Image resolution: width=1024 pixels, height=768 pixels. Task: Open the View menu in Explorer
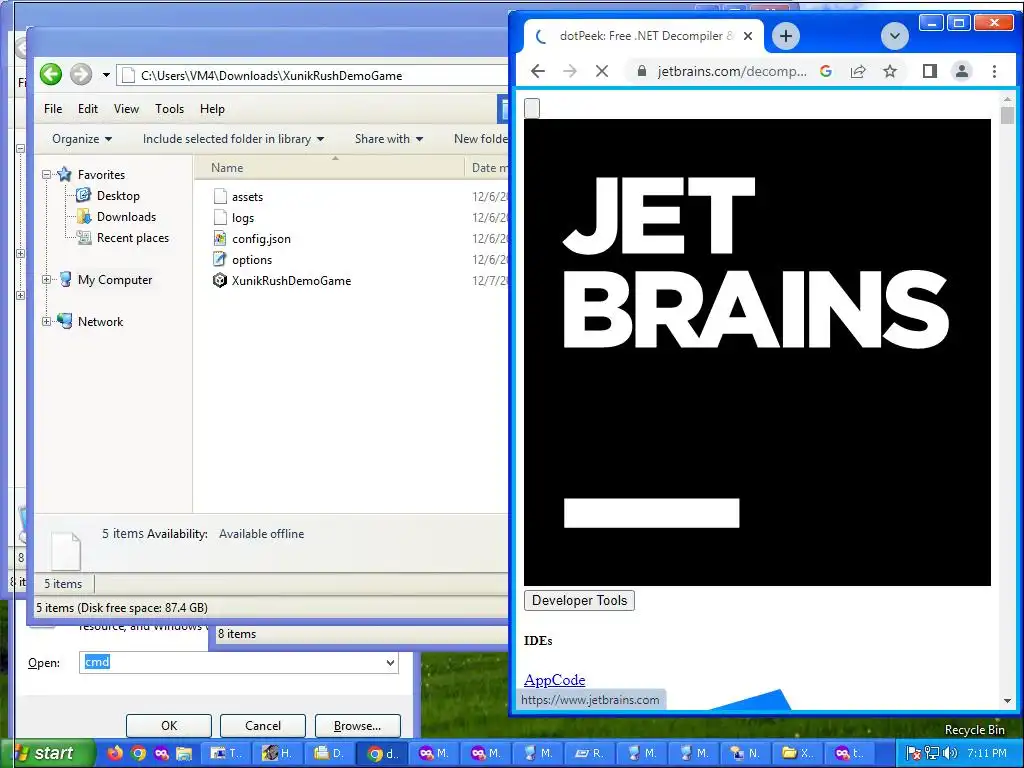click(126, 109)
